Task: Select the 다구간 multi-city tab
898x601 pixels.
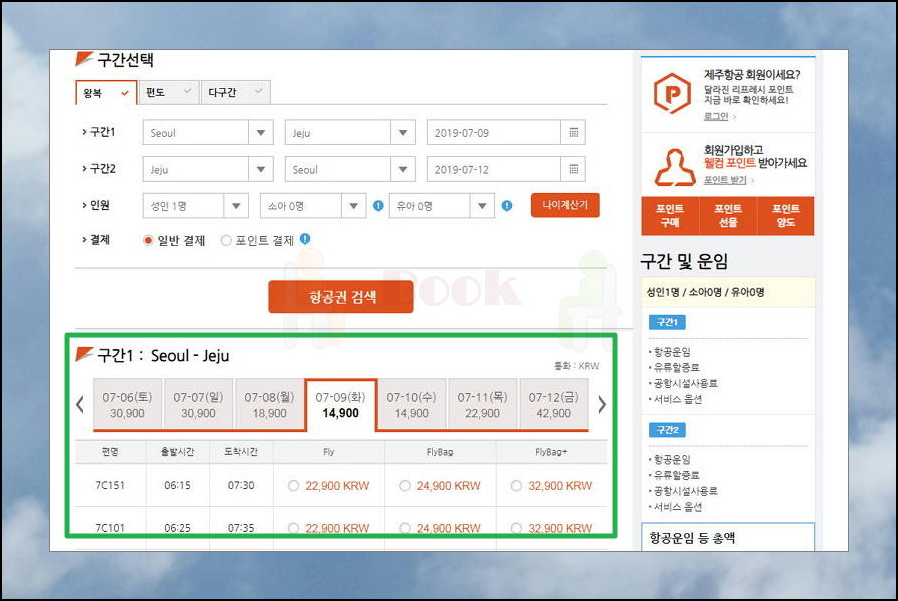Action: (235, 92)
